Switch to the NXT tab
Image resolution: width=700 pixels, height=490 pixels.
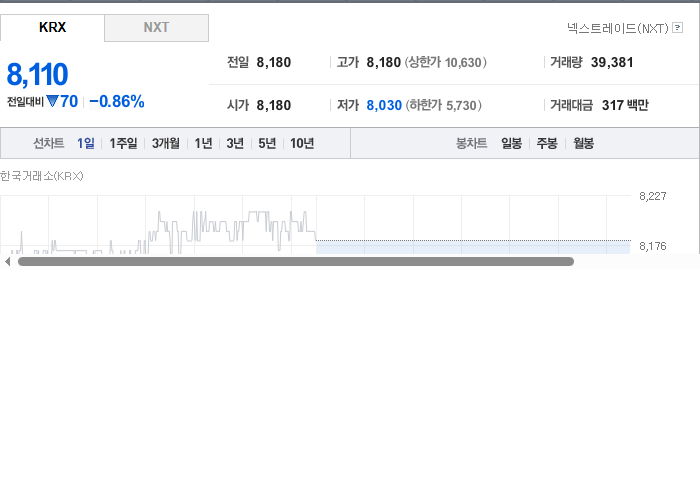(156, 28)
